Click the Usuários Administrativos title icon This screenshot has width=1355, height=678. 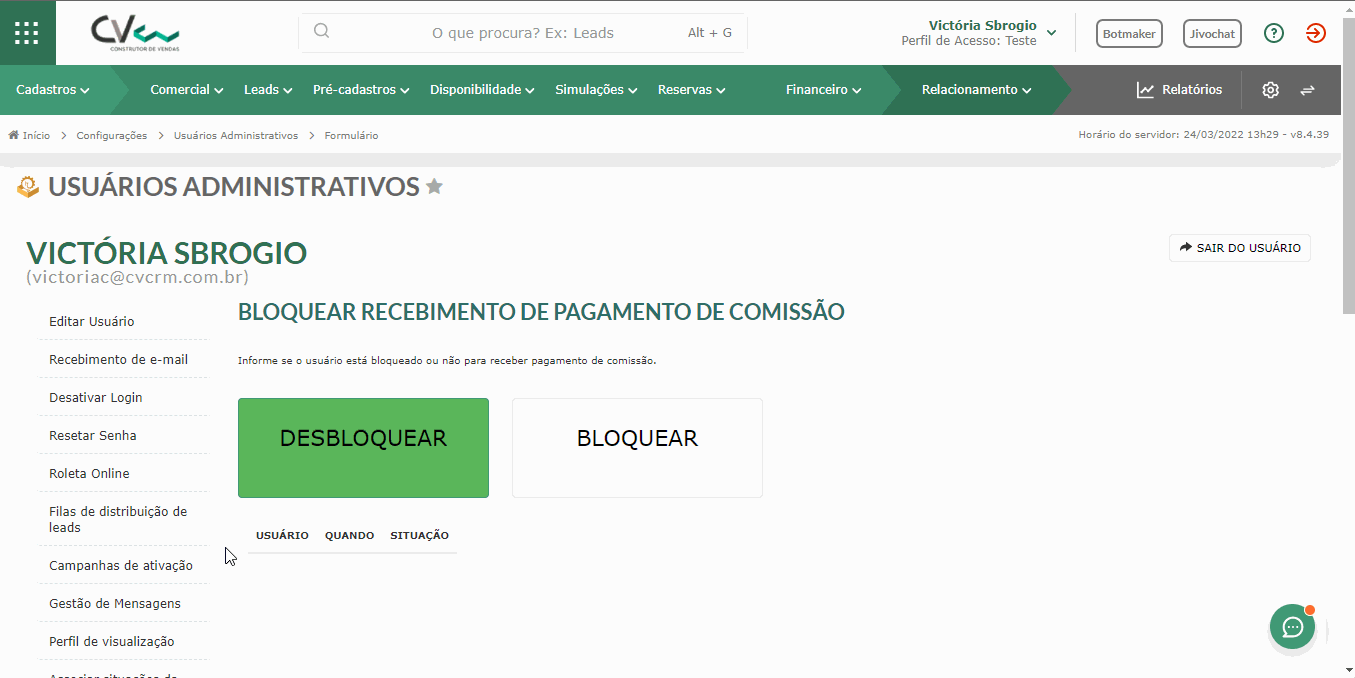click(28, 186)
